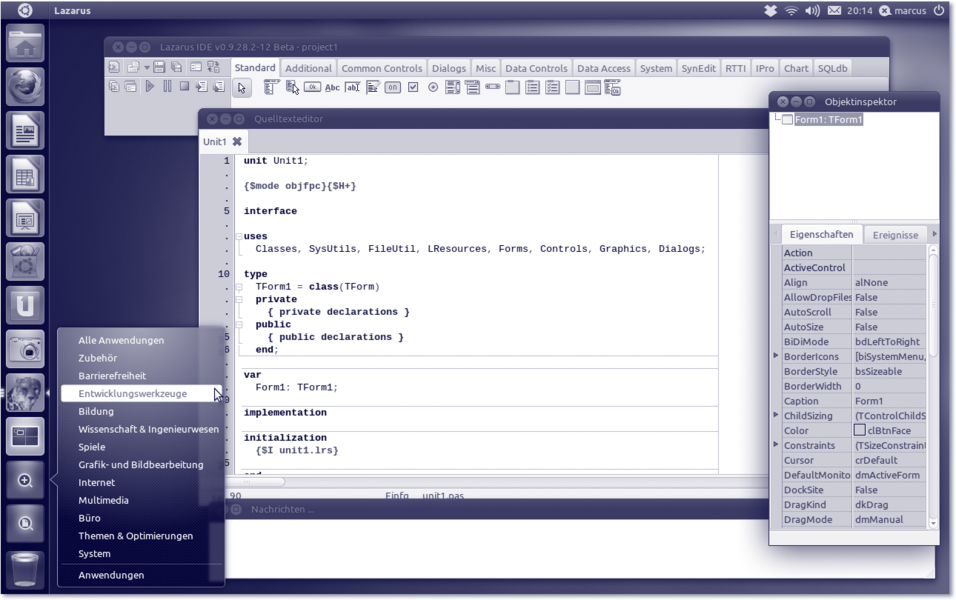Open the Common Controls palette tab
This screenshot has height=600, width=956.
tap(381, 68)
